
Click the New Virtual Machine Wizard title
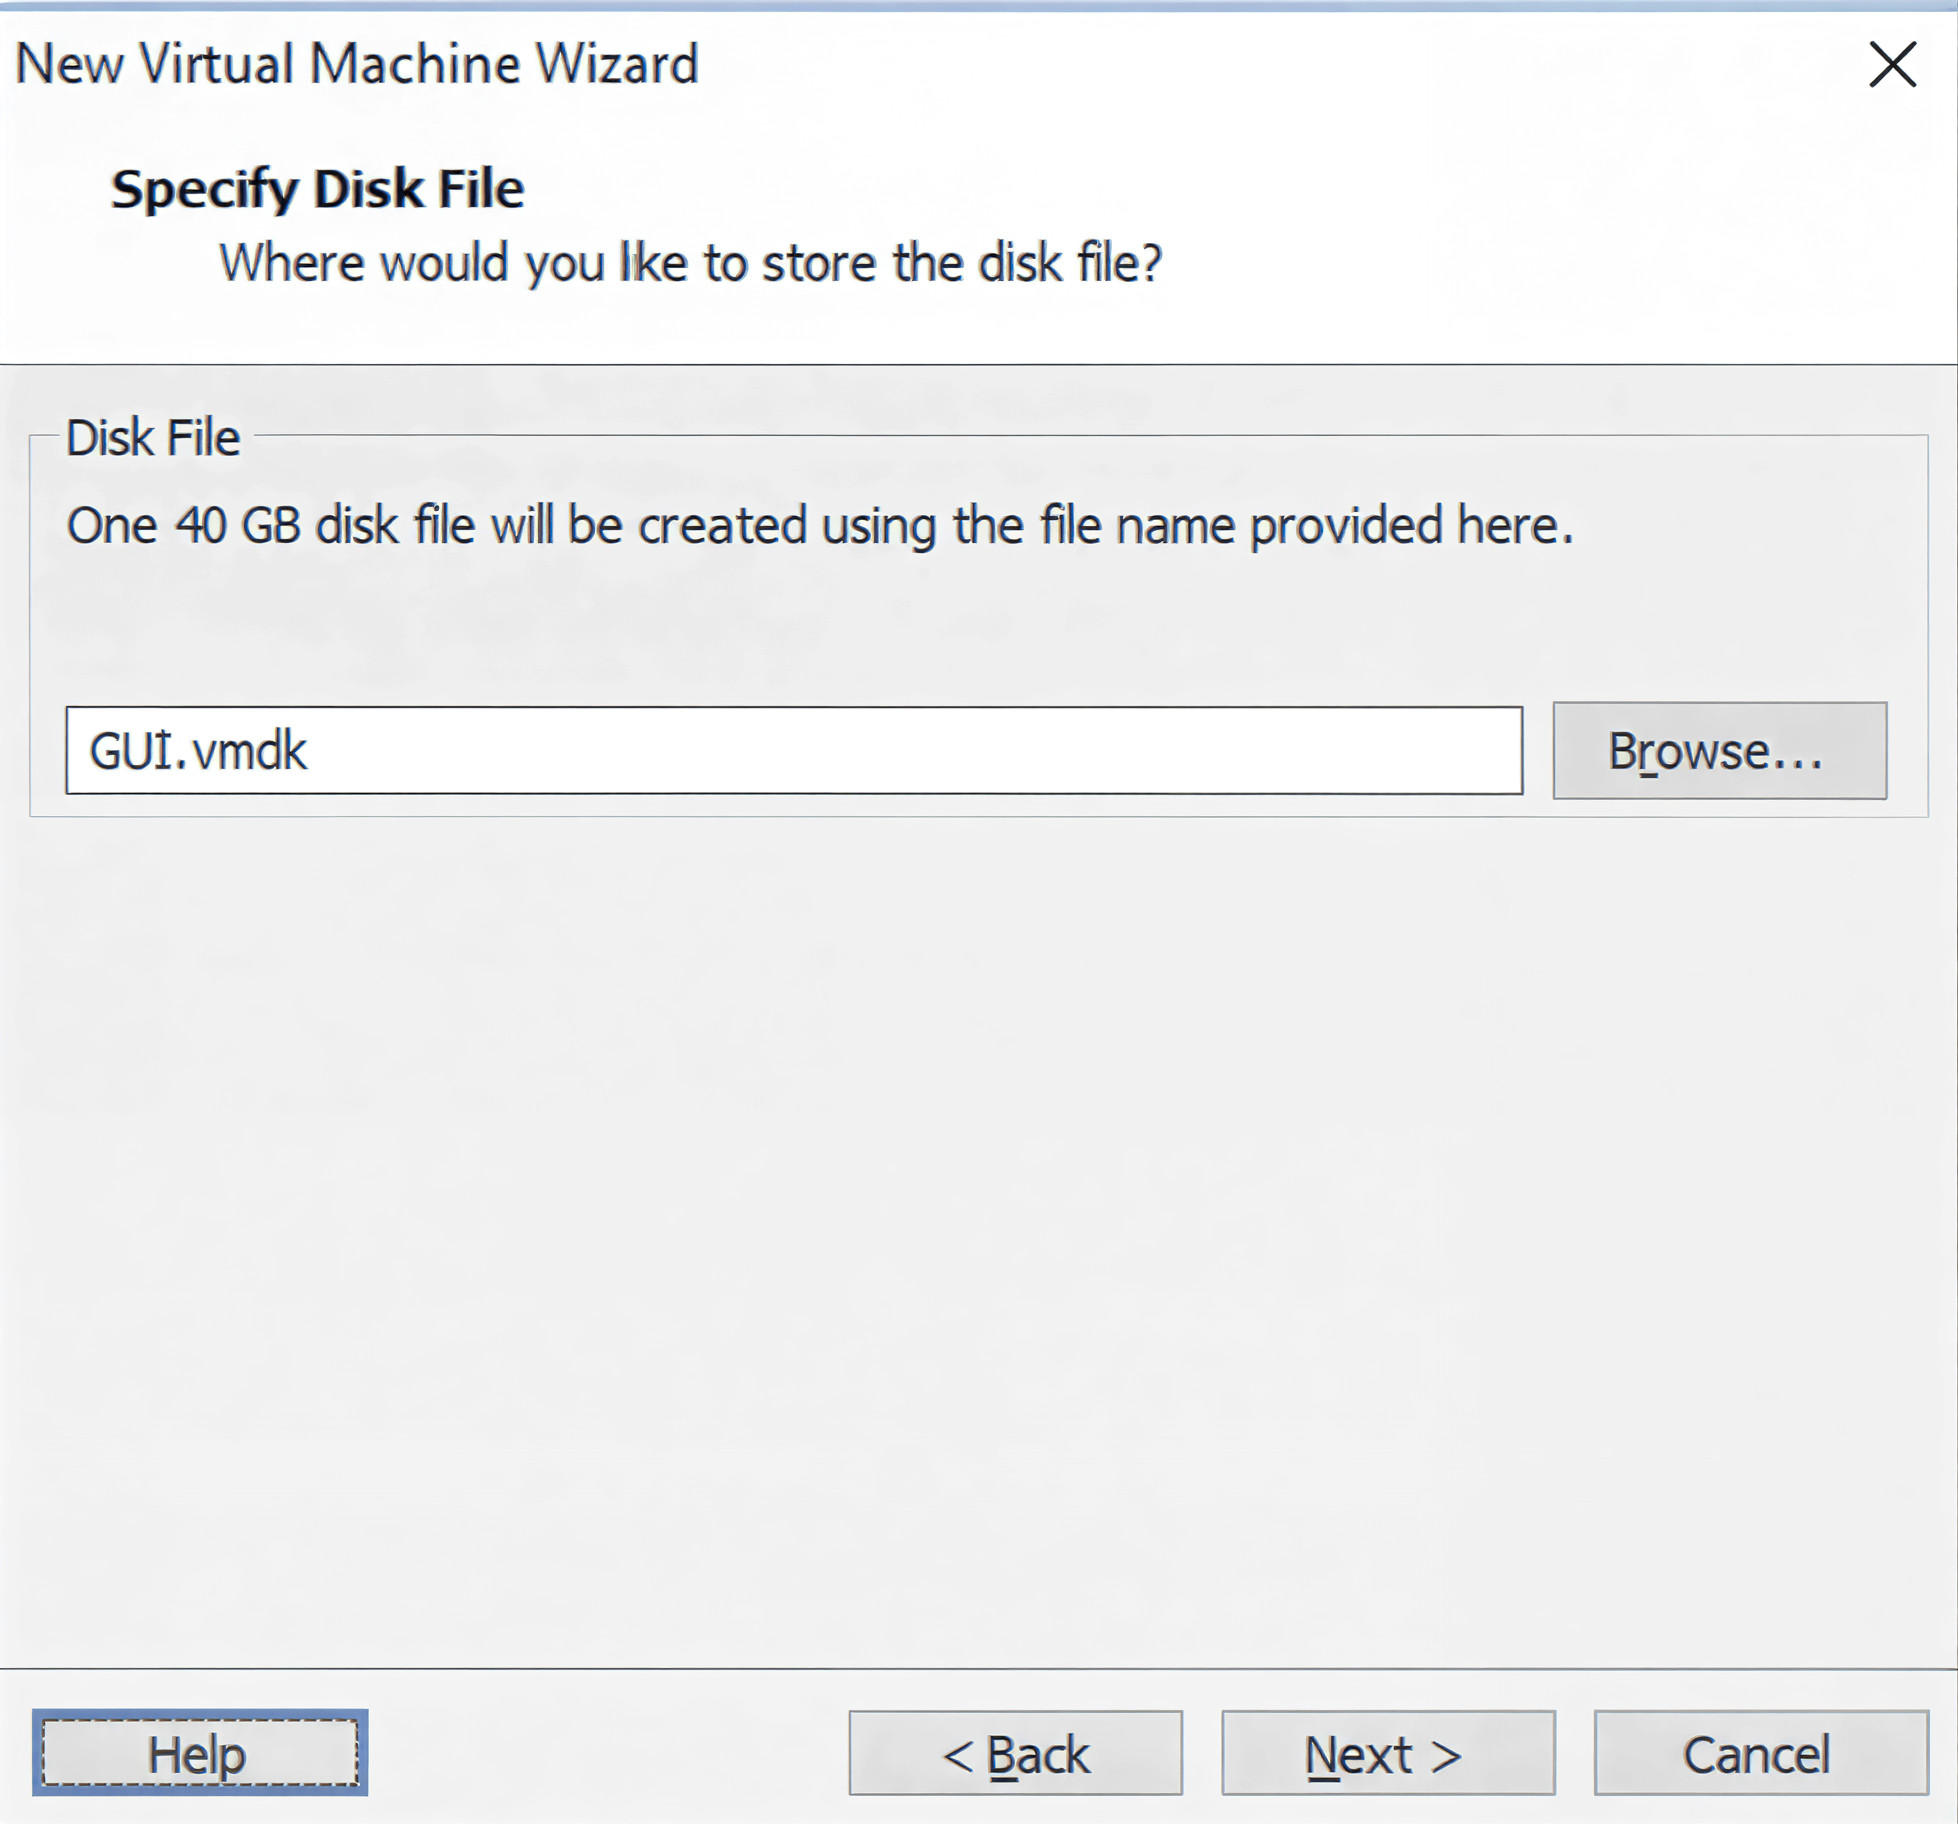coord(357,65)
